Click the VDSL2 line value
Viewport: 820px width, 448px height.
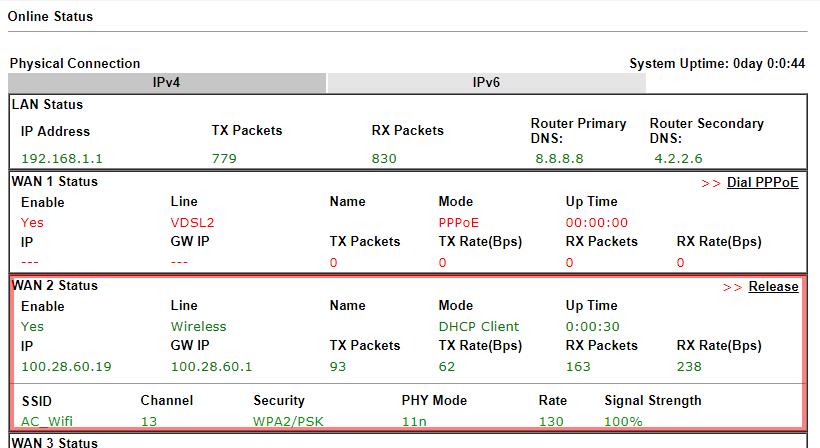click(192, 222)
